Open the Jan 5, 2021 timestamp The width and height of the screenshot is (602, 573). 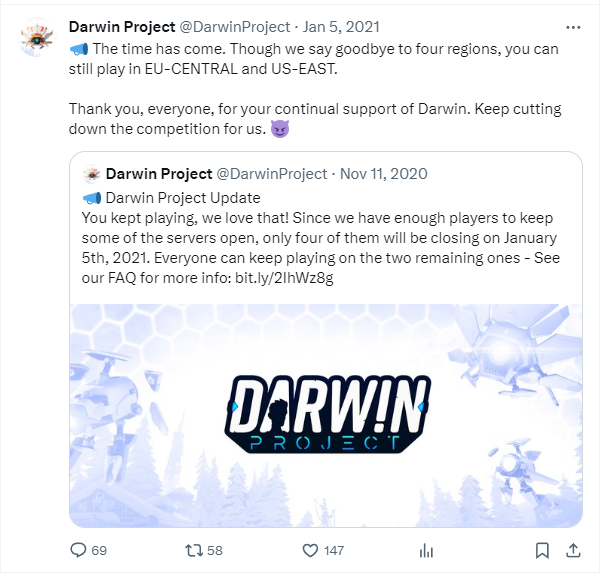[341, 27]
